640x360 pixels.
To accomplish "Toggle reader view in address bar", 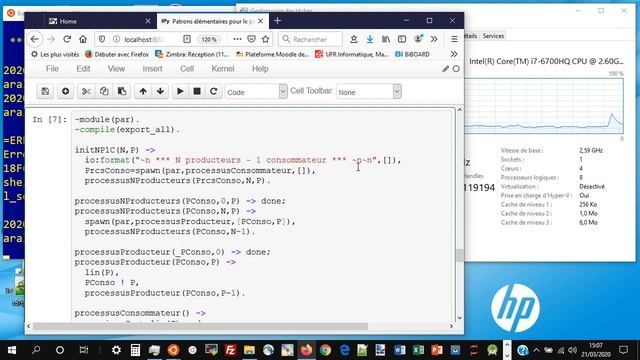I will (x=187, y=39).
